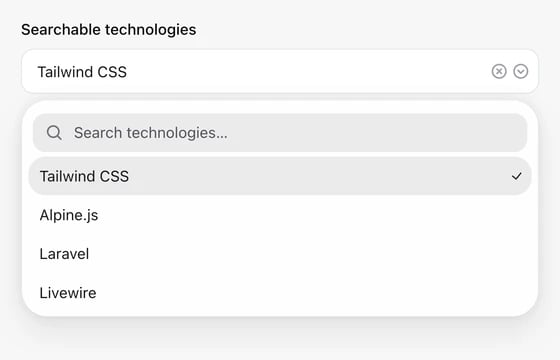Choose Laravel from the list
This screenshot has height=360, width=560.
pos(280,254)
